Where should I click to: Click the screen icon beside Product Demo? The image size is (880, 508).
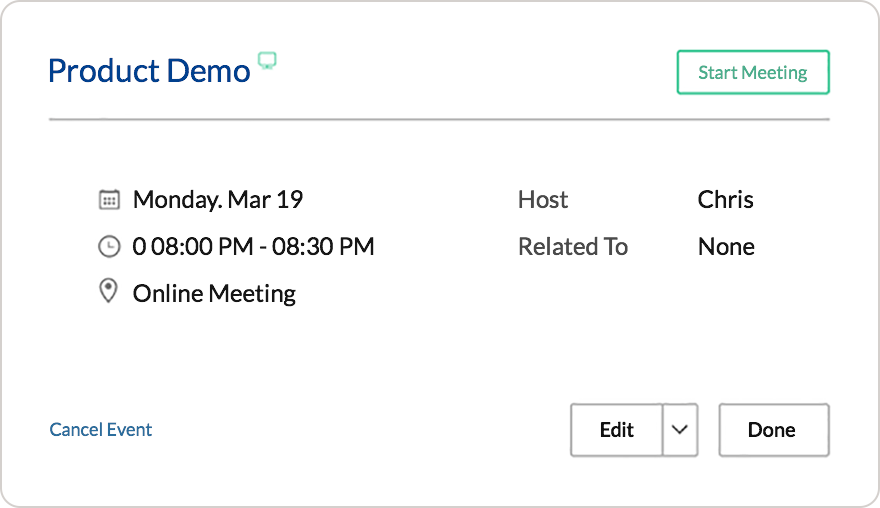(x=267, y=61)
